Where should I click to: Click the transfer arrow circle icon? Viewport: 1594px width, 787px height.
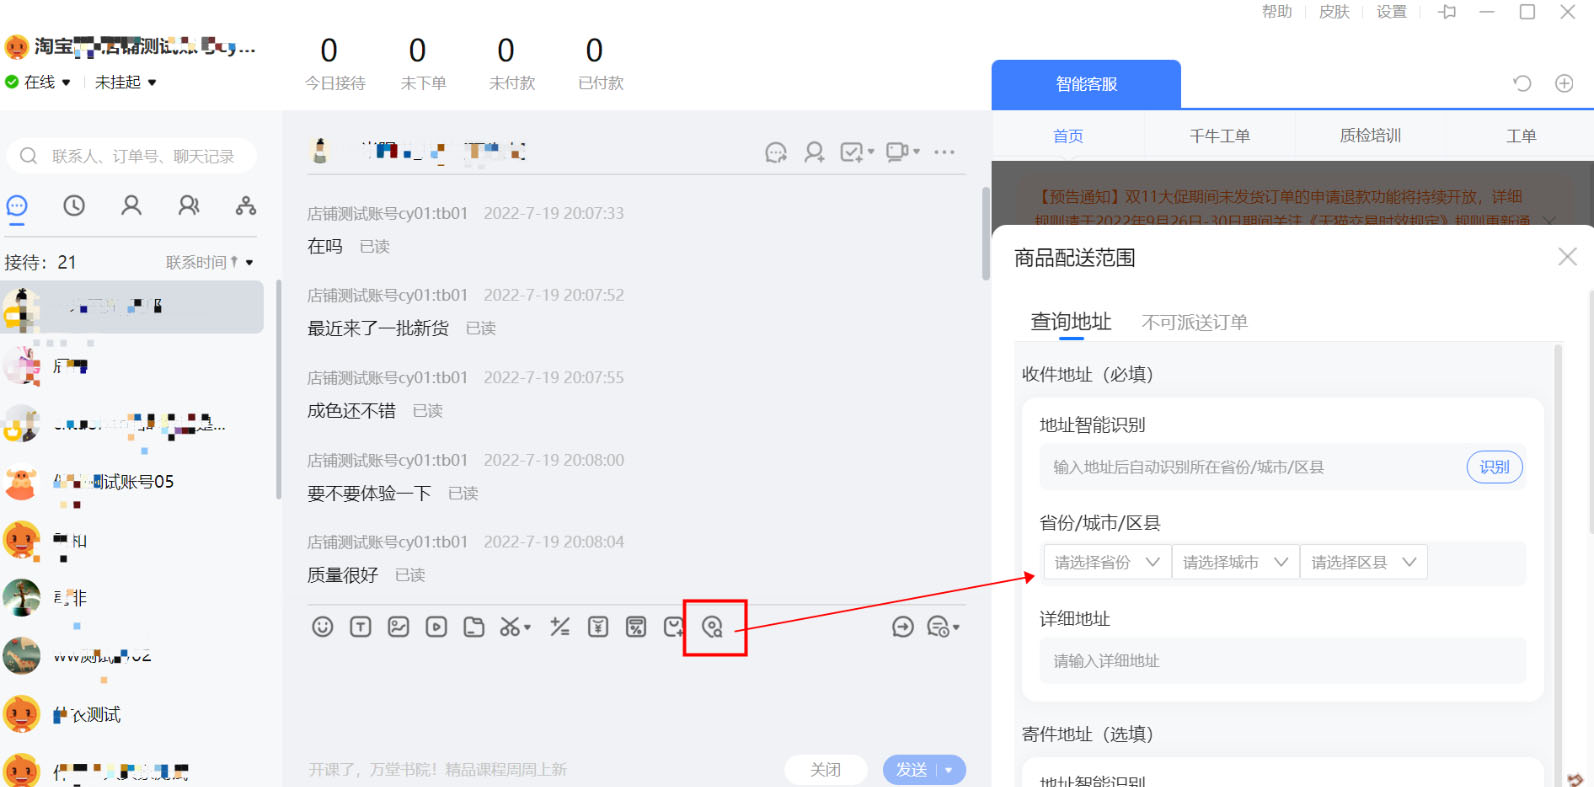tap(902, 627)
